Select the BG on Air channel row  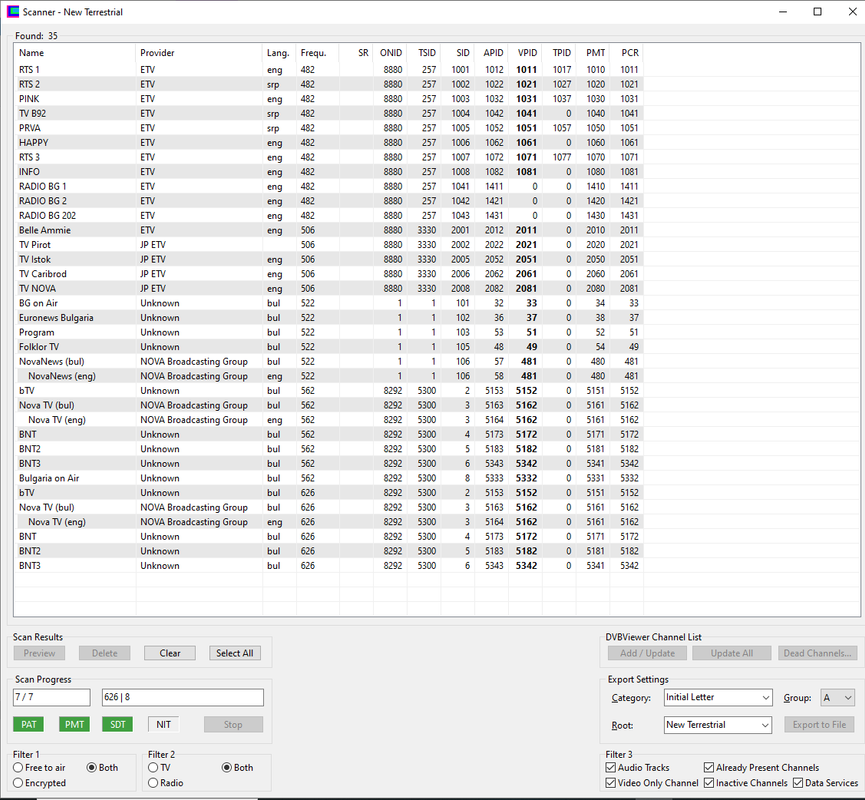[329, 303]
